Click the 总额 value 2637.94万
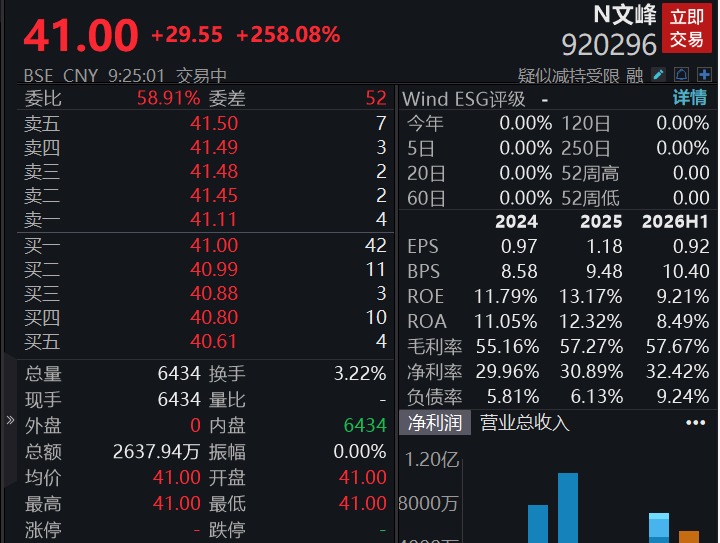The height and width of the screenshot is (543, 720). pos(156,452)
